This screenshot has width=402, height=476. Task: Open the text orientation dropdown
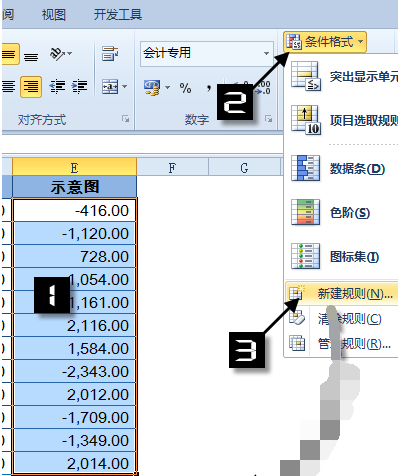coord(60,54)
